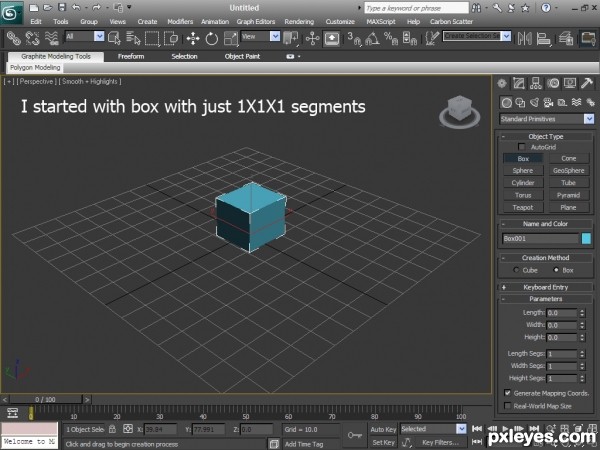The image size is (600, 450).
Task: Click the Pyramid primitive button
Action: [568, 195]
